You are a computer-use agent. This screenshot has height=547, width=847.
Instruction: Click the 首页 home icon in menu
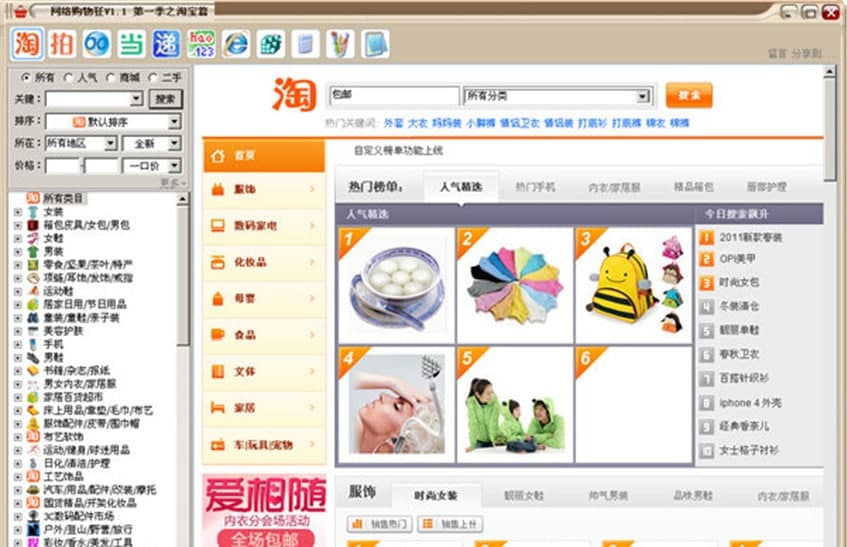218,156
